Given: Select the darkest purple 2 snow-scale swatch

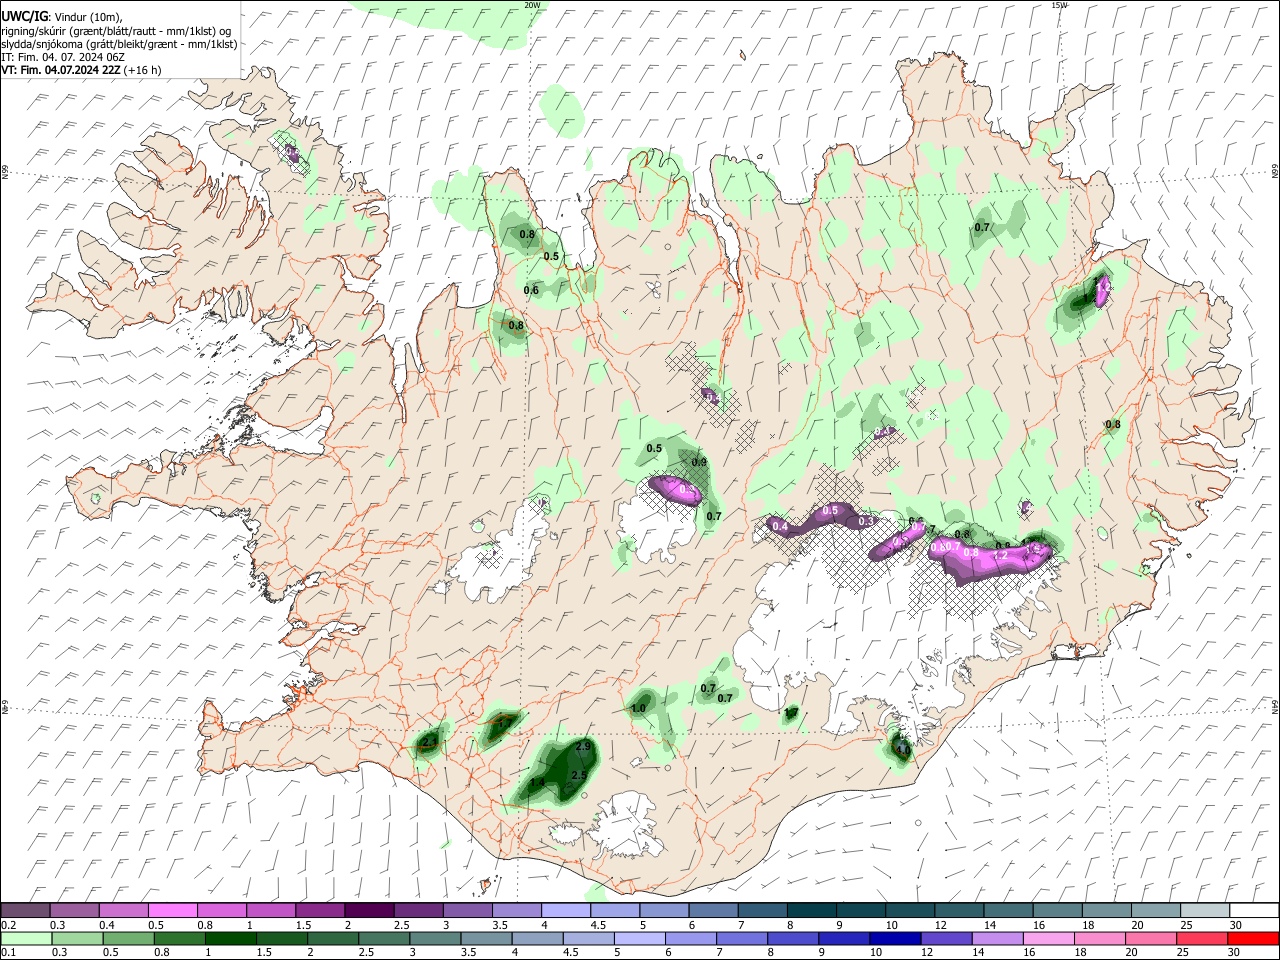Looking at the screenshot, I should pos(368,911).
